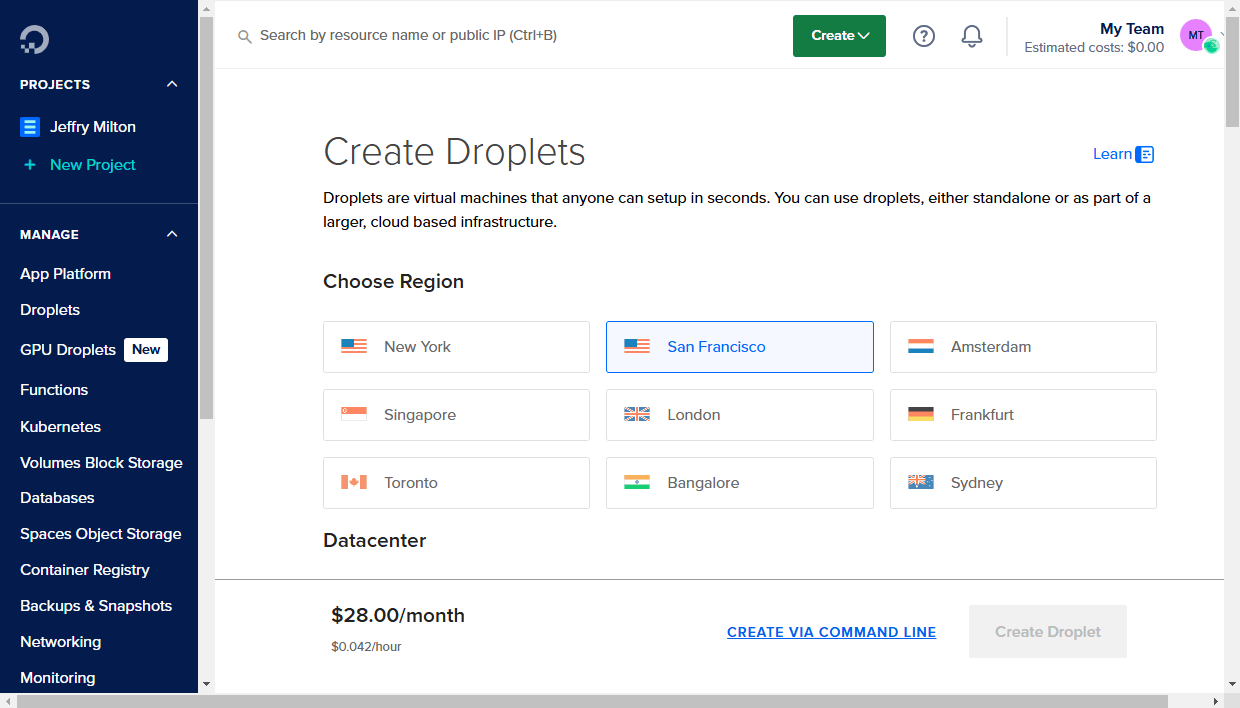Select the New York region
The image size is (1240, 708).
pyautogui.click(x=456, y=346)
